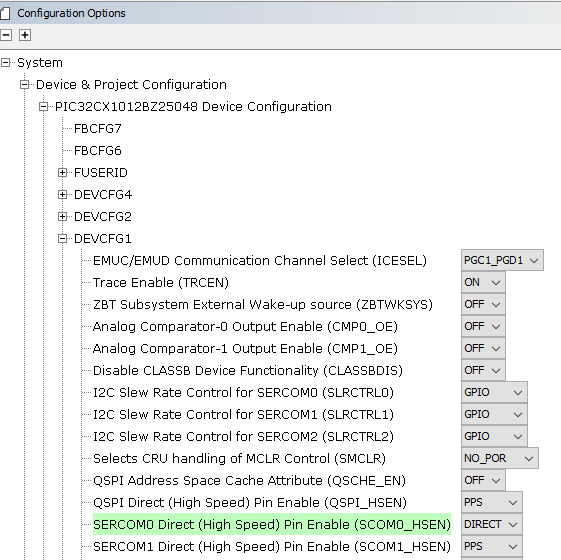561x560 pixels.
Task: Select the highlighted SERCOM0 Direct Pin Enable item
Action: point(272,525)
